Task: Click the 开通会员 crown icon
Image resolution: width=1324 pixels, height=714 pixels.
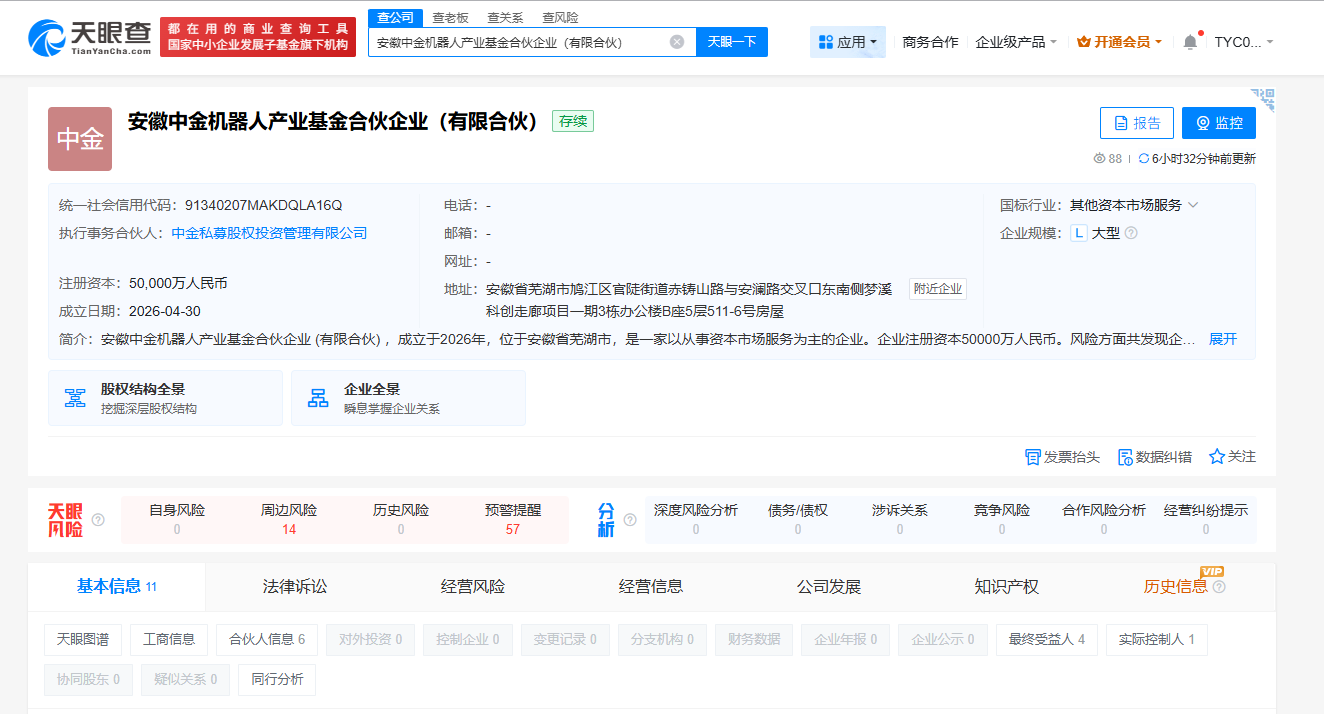Action: [x=1083, y=42]
